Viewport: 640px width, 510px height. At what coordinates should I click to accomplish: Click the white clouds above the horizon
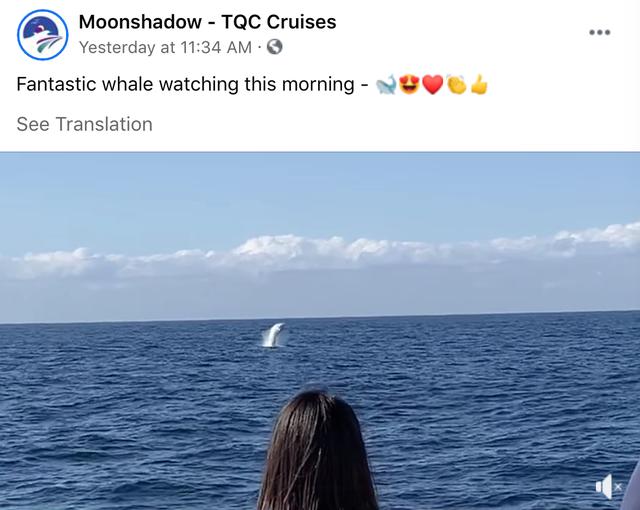coord(320,251)
